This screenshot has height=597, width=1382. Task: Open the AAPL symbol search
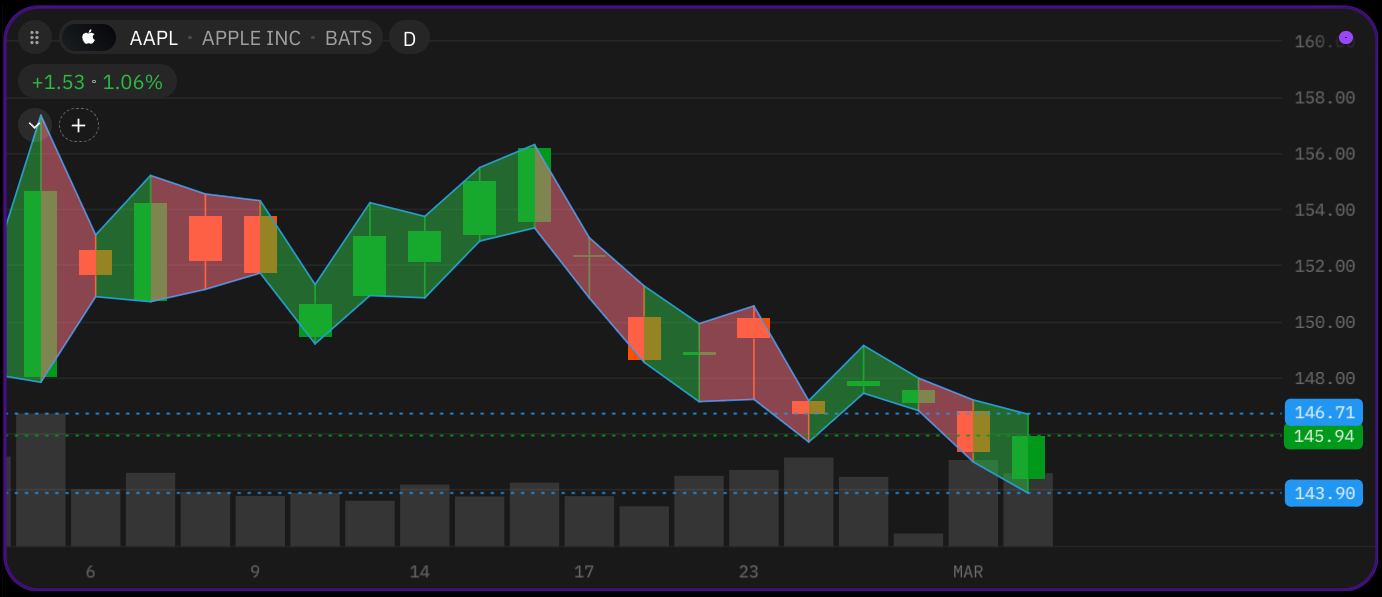pyautogui.click(x=154, y=38)
